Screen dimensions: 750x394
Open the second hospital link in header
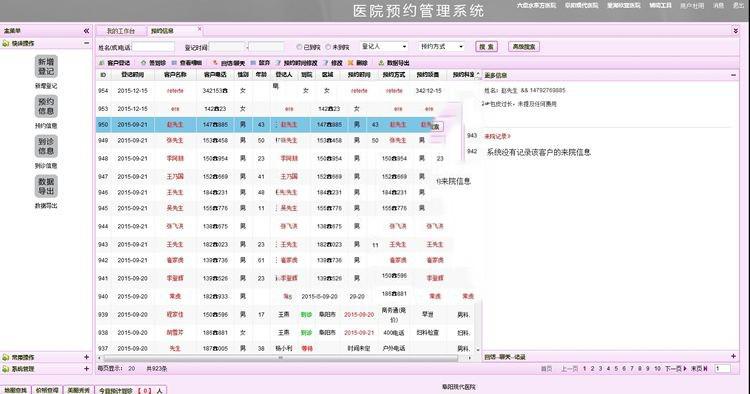(582, 5)
